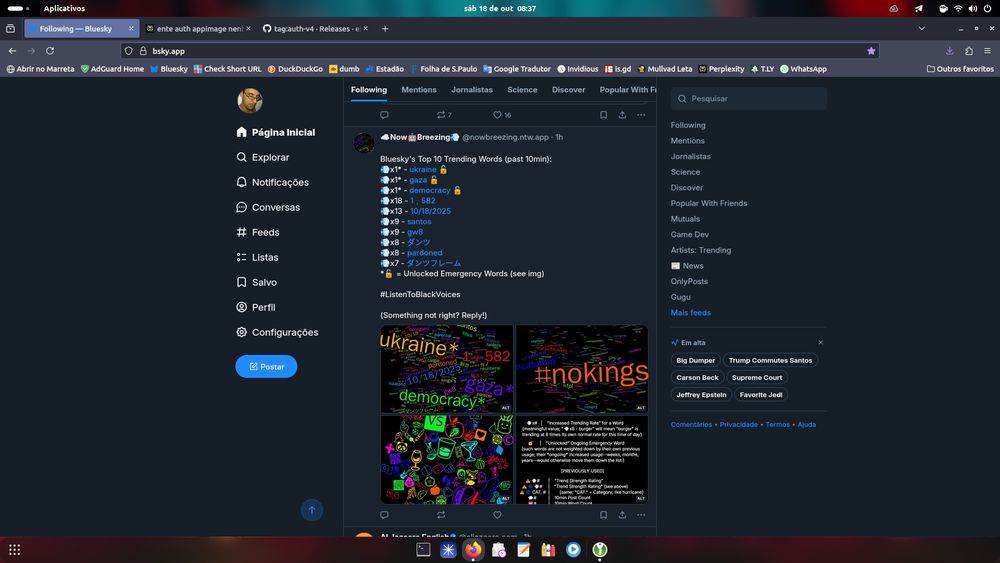The width and height of the screenshot is (1000, 563).
Task: Bookmark the Now Breezing post
Action: (x=603, y=515)
